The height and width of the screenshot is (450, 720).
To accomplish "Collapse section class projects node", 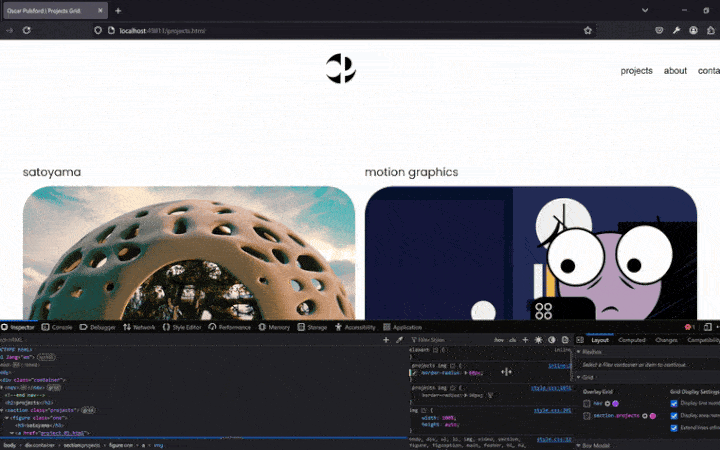I will 2,410.
